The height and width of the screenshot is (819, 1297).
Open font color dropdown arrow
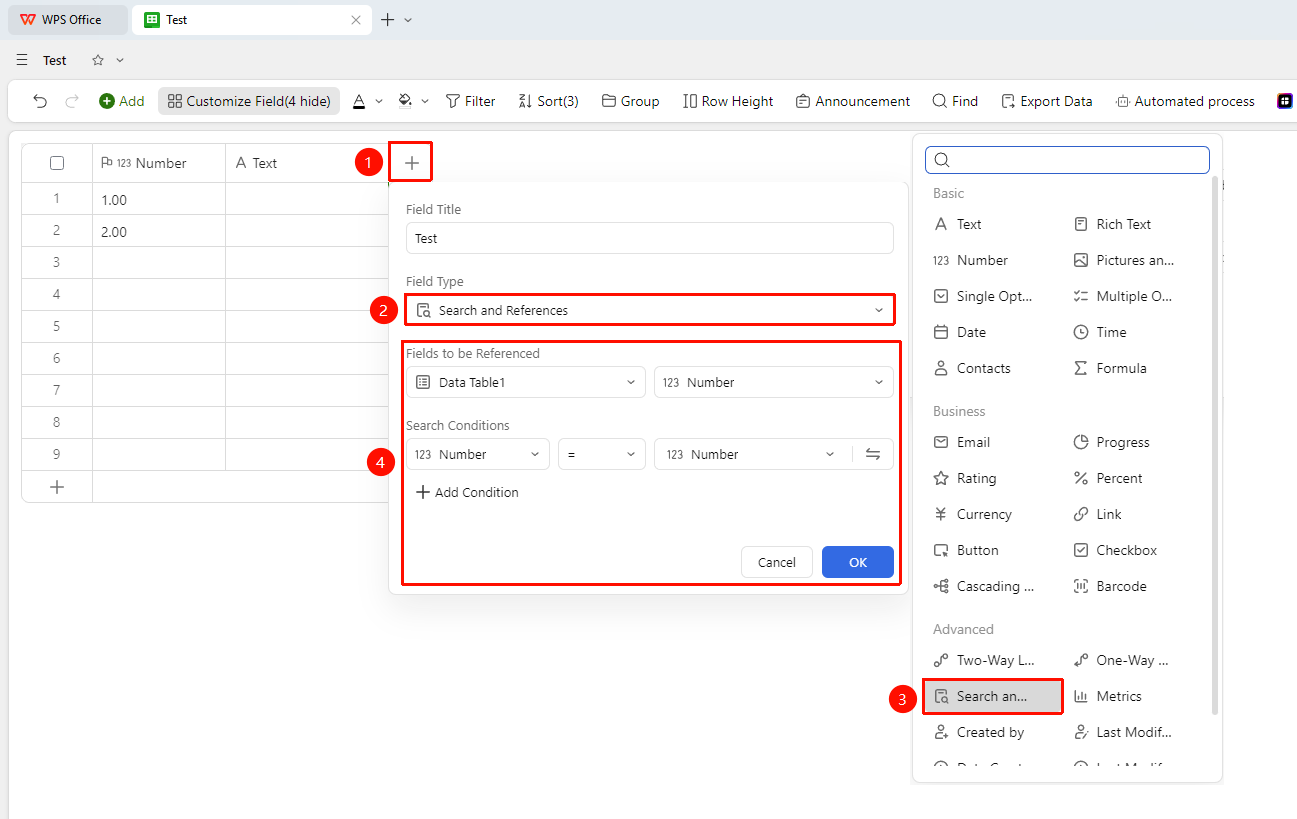coord(379,101)
